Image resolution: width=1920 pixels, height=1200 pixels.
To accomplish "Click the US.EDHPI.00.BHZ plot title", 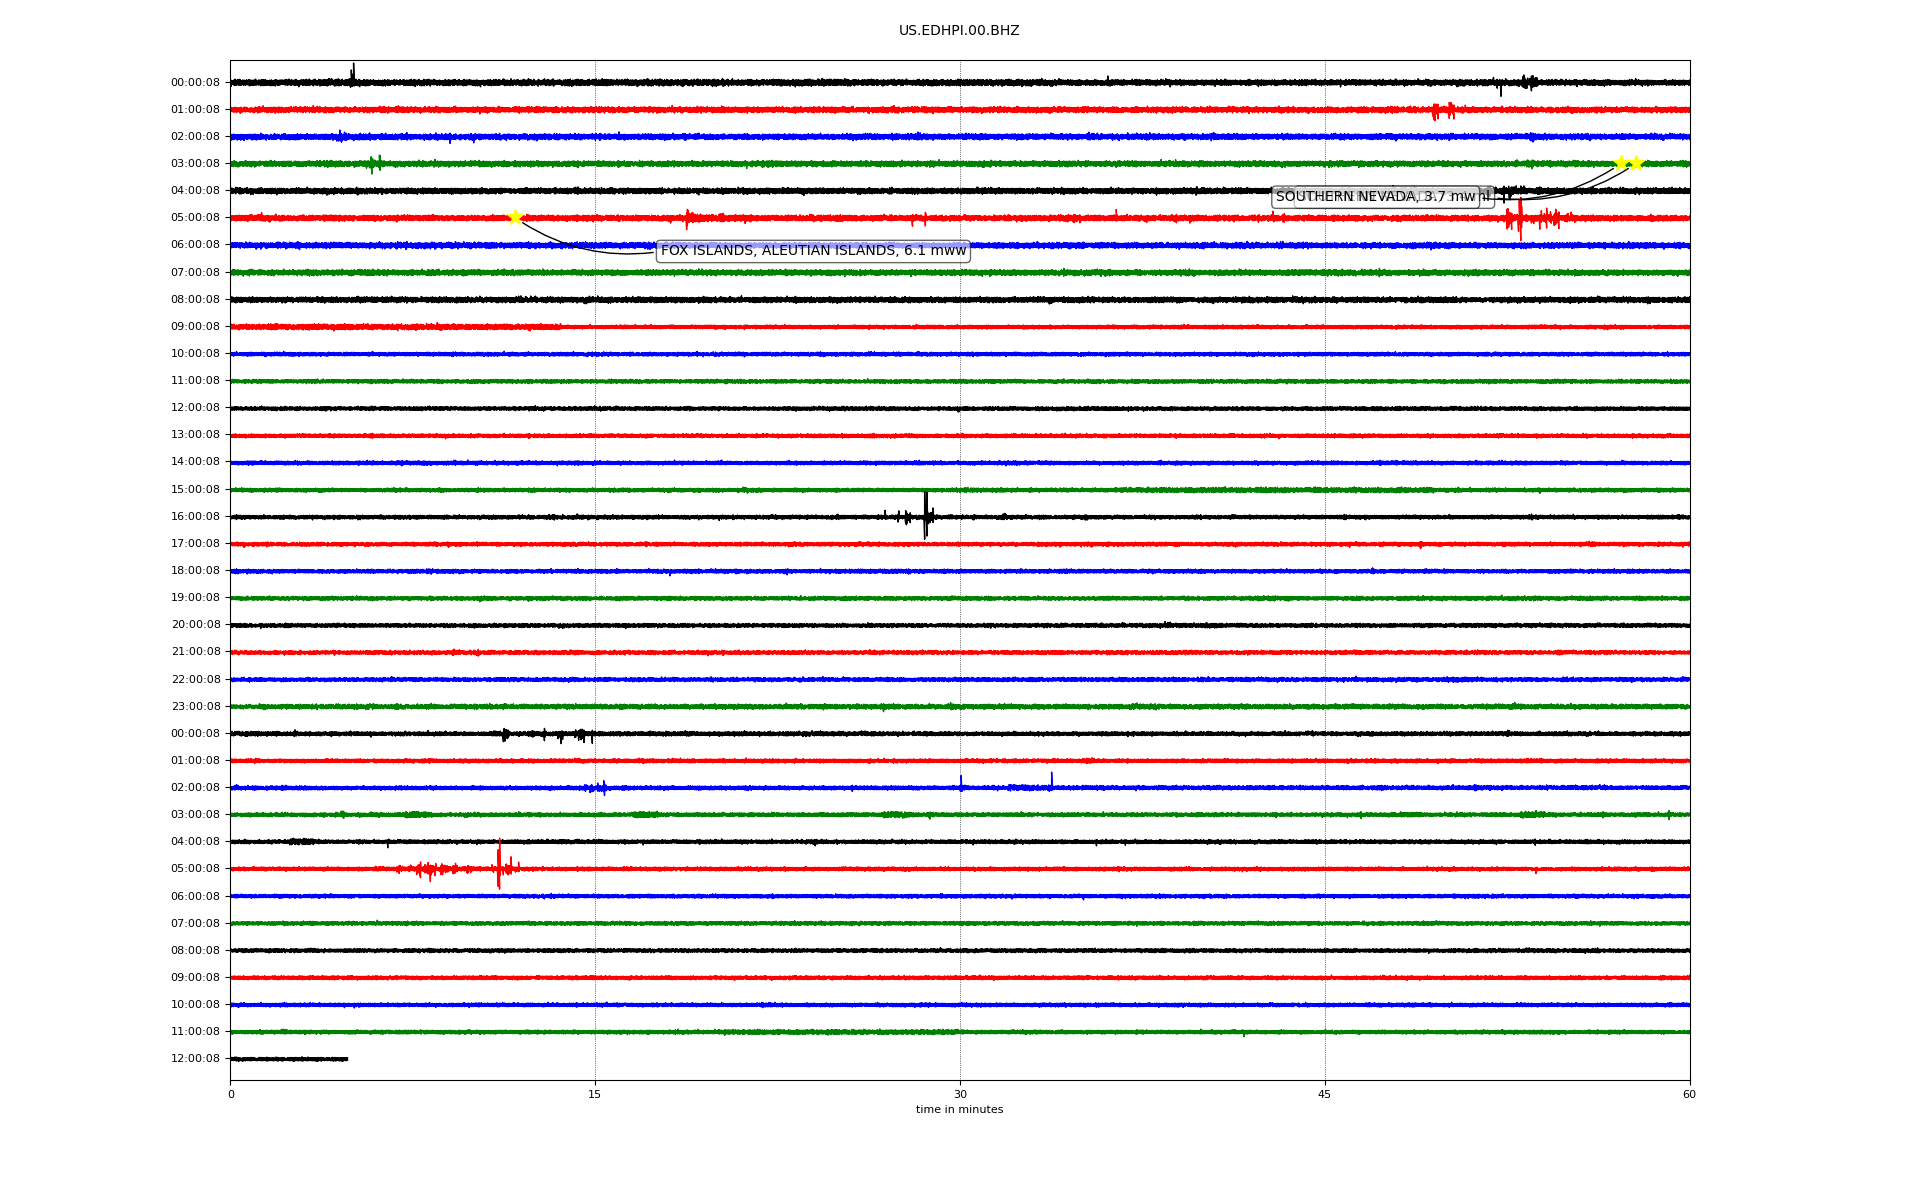I will [x=959, y=31].
